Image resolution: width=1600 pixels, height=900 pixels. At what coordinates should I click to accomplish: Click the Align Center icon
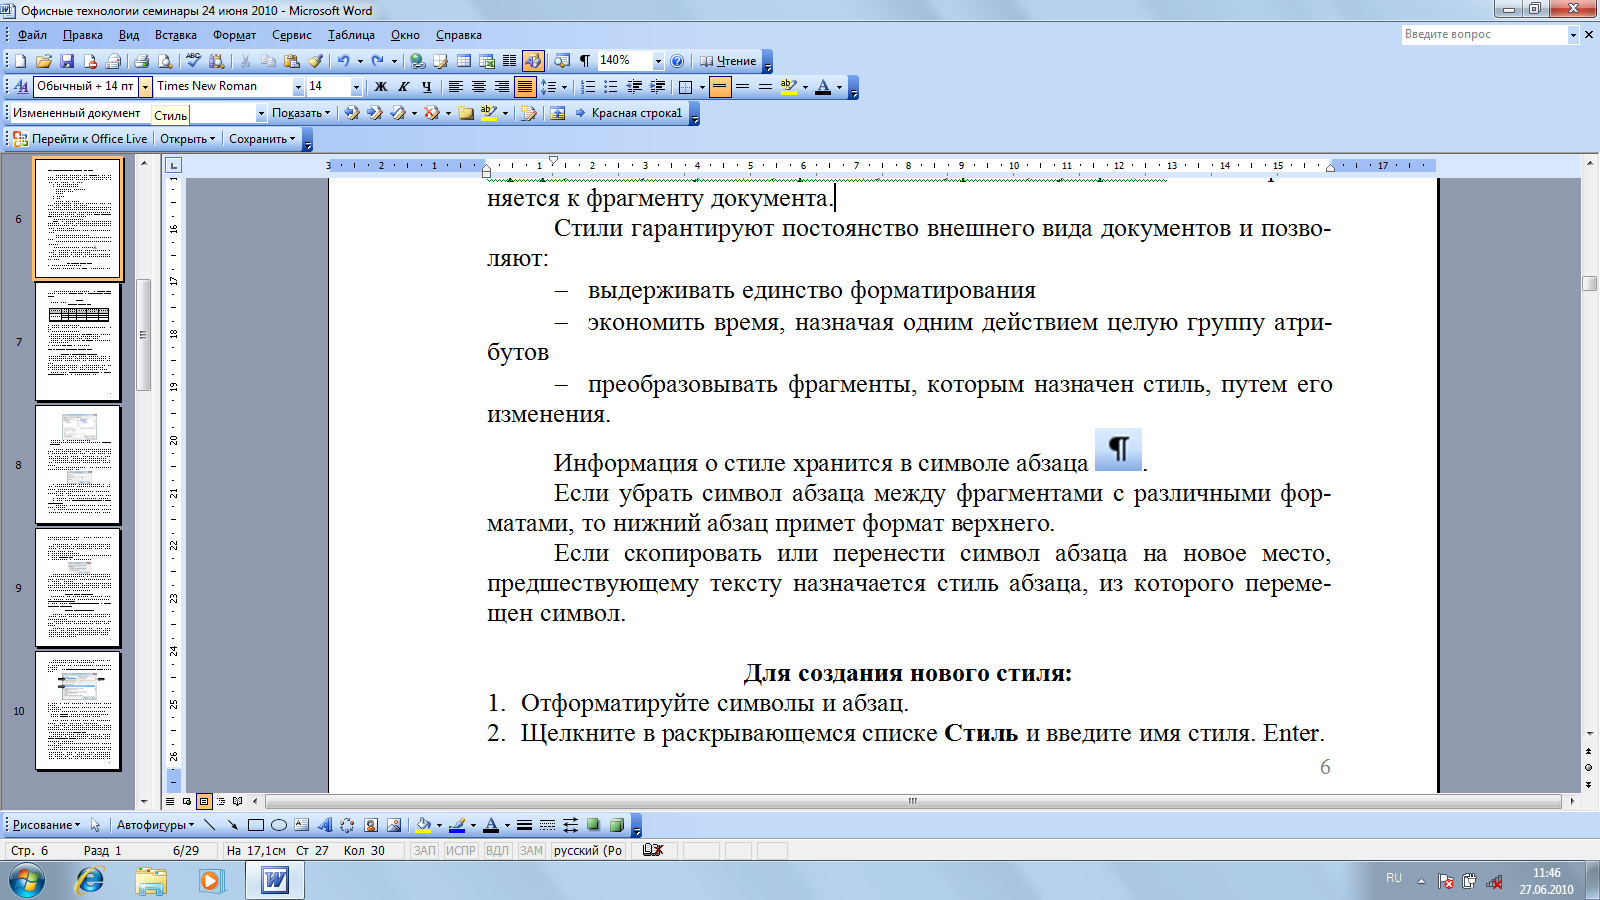479,87
